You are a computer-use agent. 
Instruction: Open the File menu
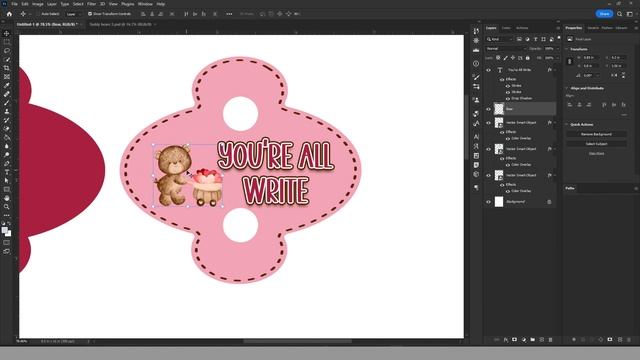14,4
